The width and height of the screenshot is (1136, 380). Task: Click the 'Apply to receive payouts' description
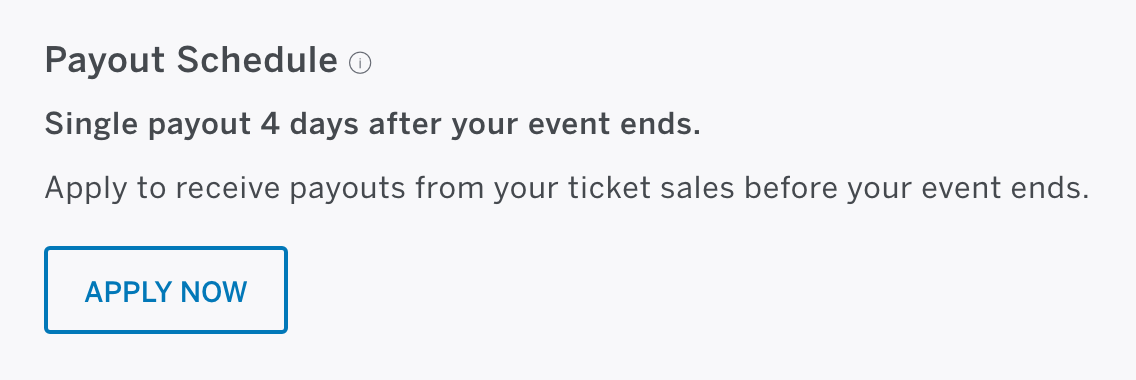(x=567, y=188)
